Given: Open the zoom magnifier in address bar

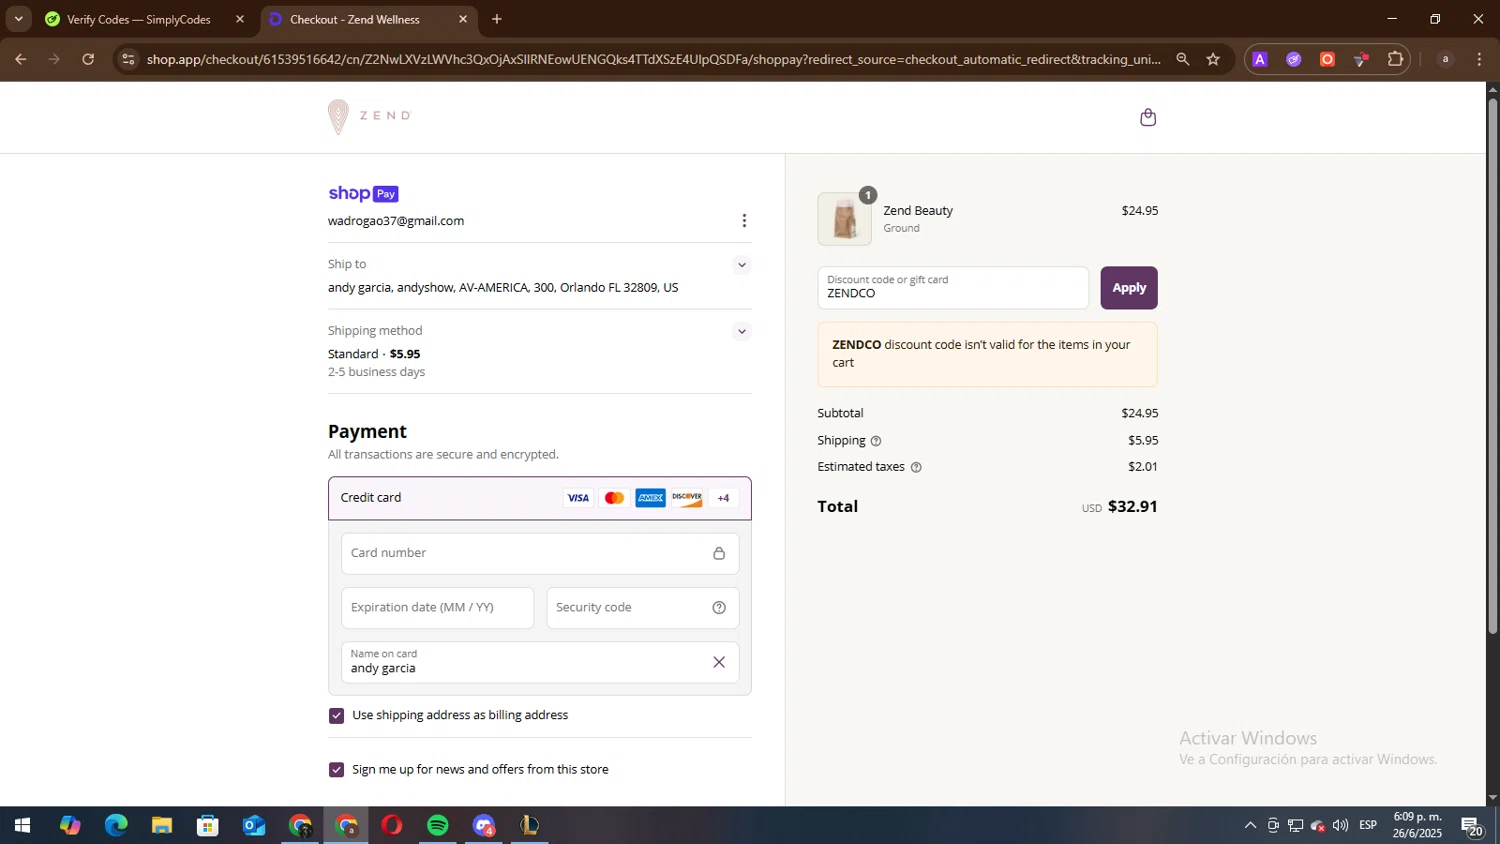Looking at the screenshot, I should [1183, 59].
